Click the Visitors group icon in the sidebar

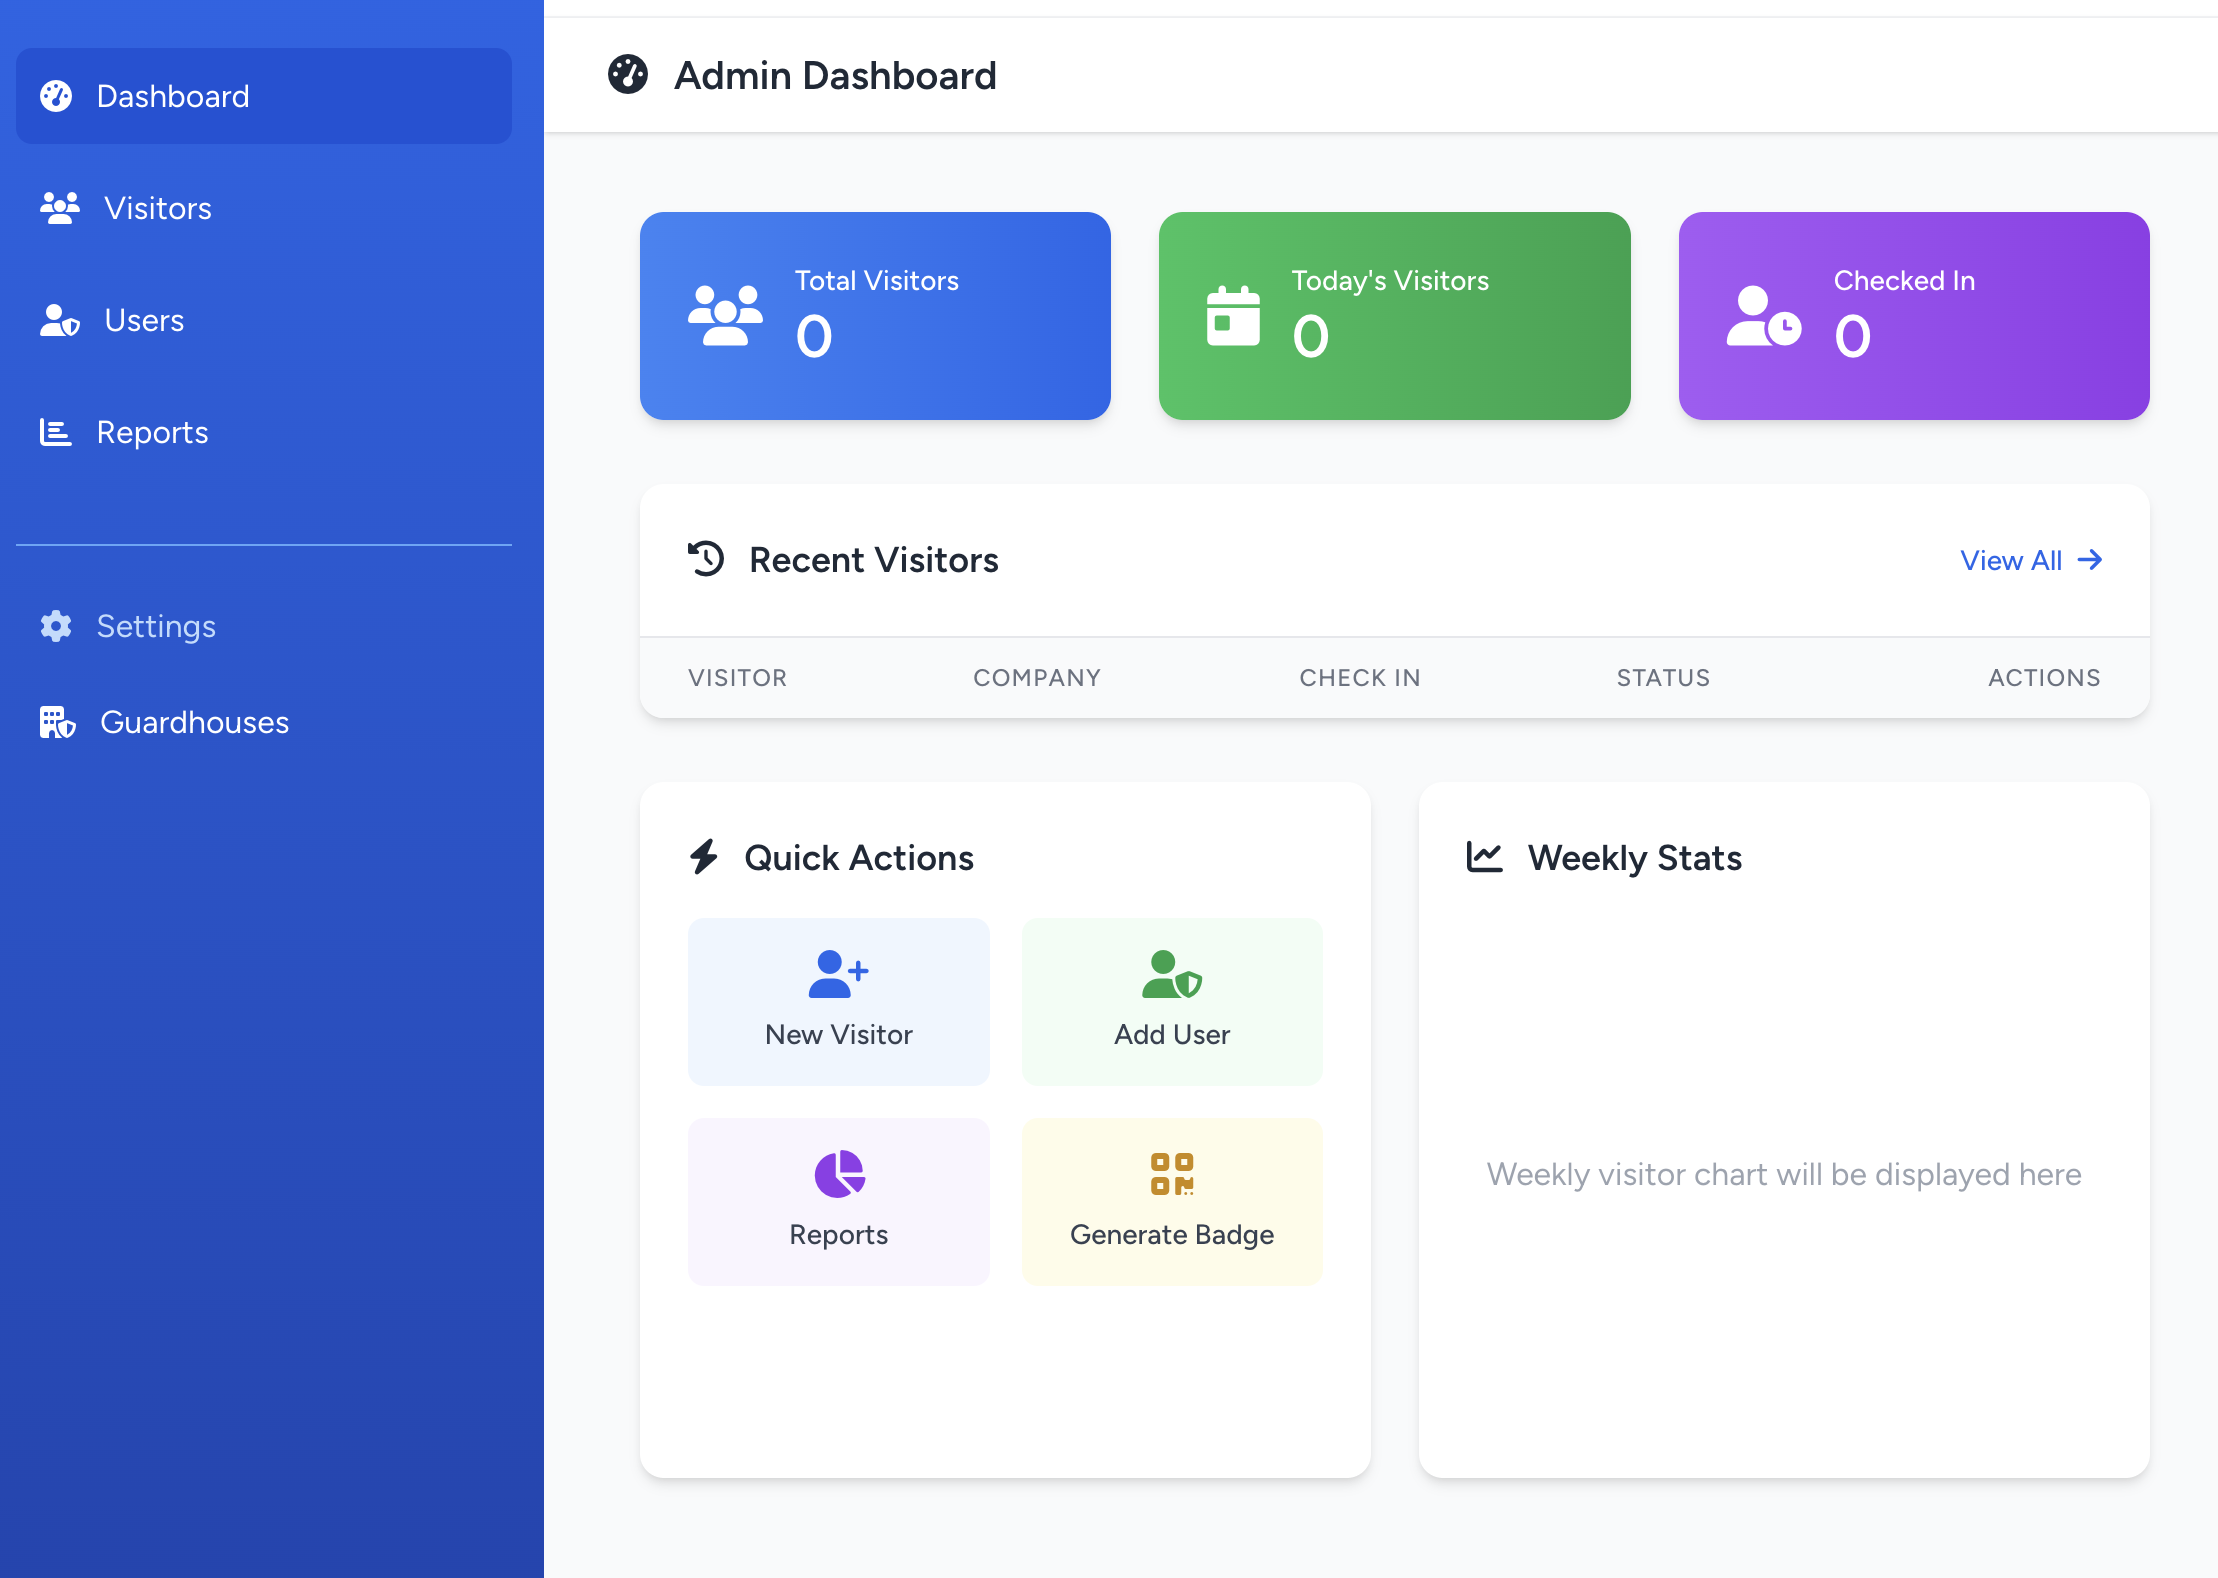[59, 208]
